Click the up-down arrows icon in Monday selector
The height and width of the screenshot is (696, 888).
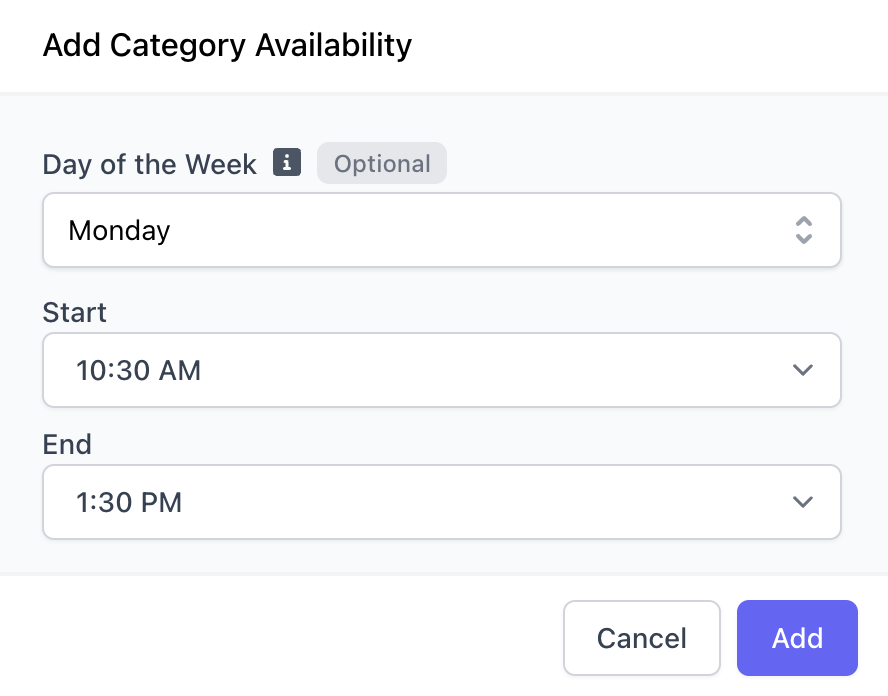[804, 230]
